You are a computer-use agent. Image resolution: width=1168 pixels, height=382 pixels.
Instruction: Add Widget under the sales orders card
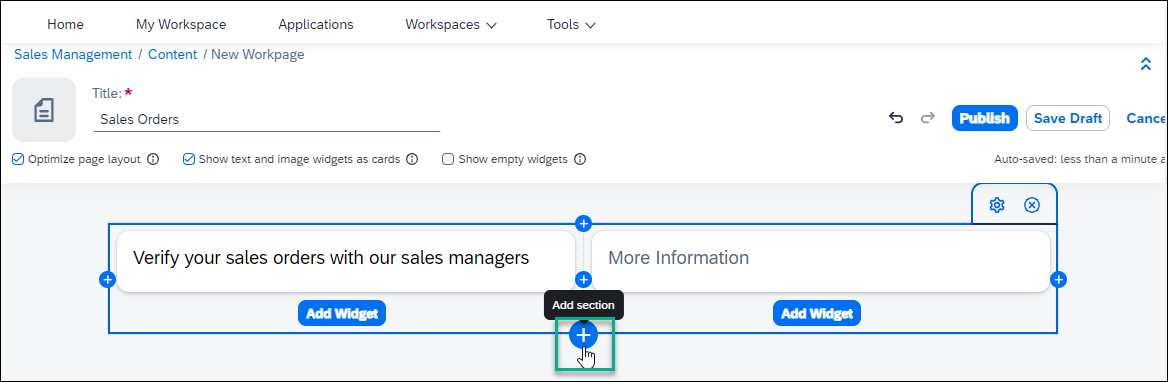[x=342, y=313]
